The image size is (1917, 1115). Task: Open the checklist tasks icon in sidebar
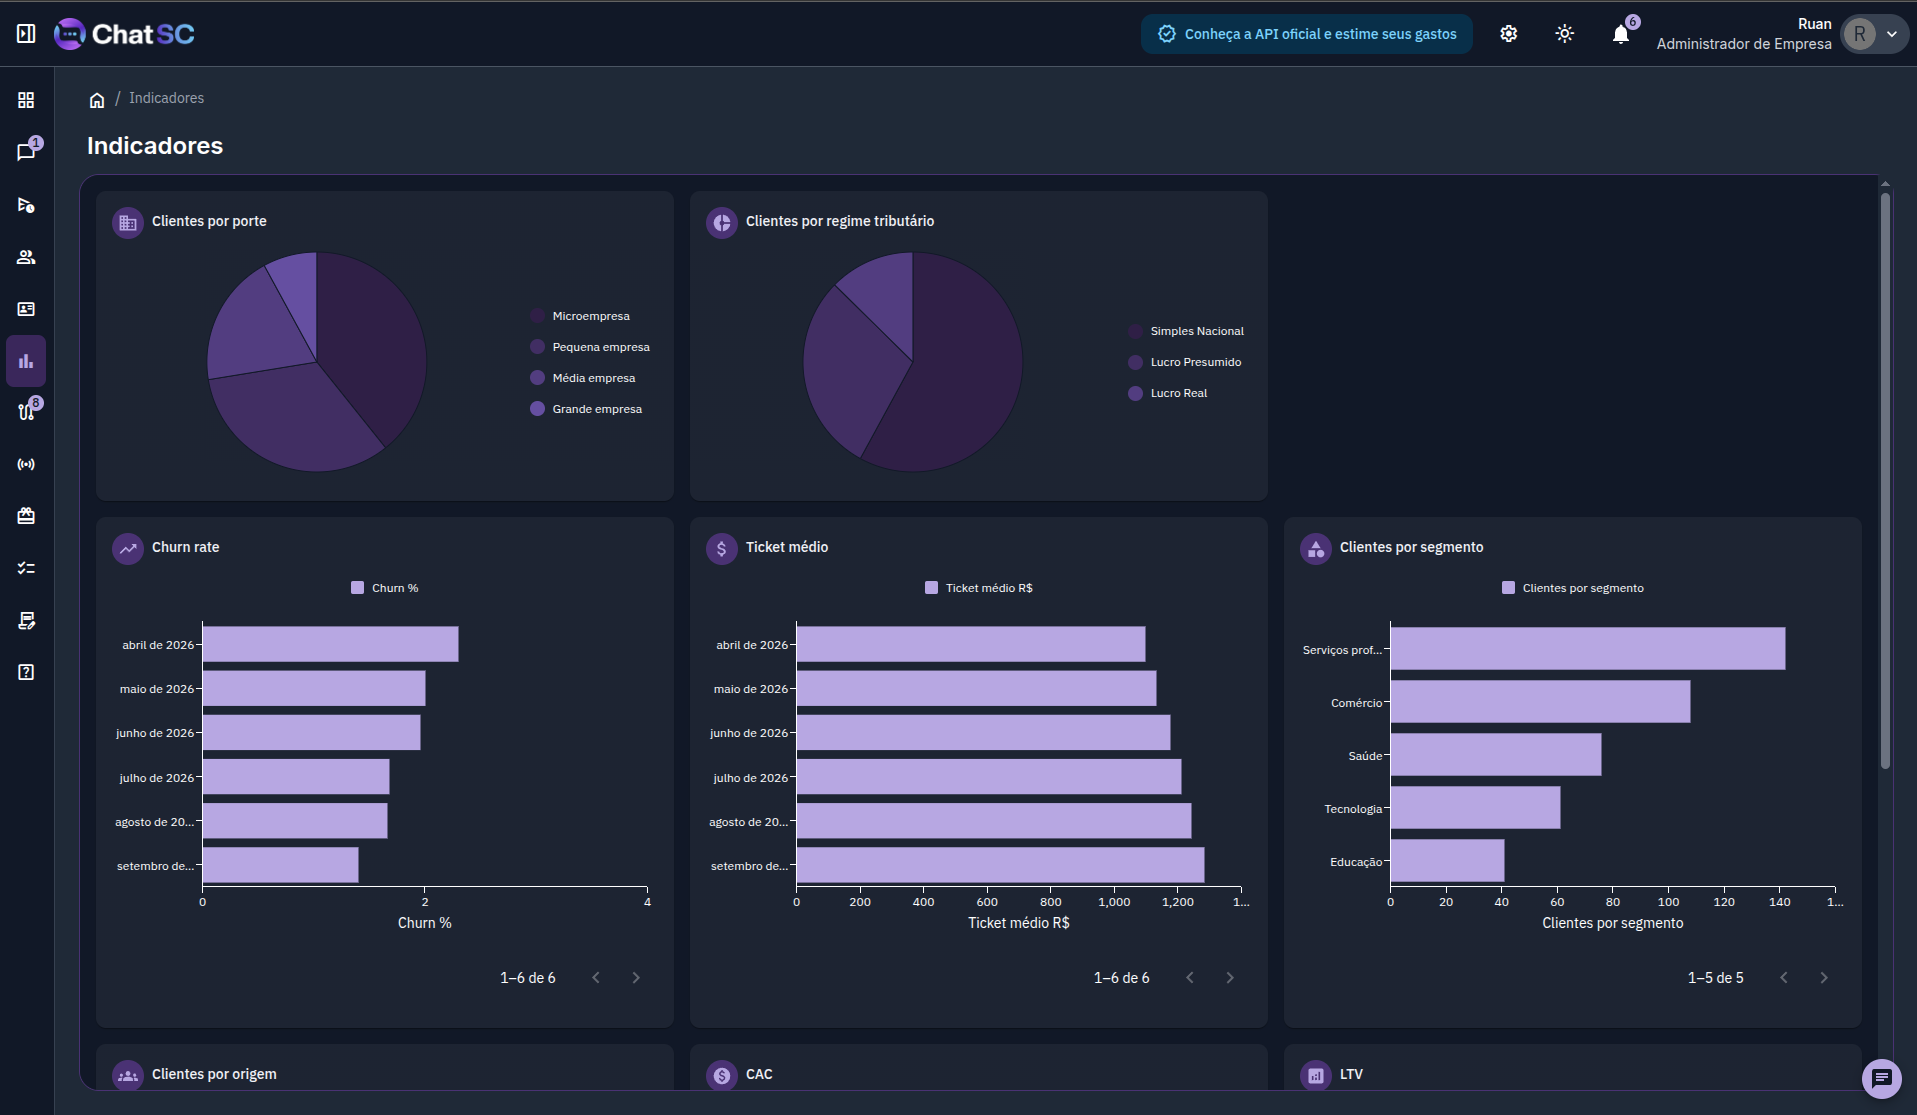pos(26,568)
